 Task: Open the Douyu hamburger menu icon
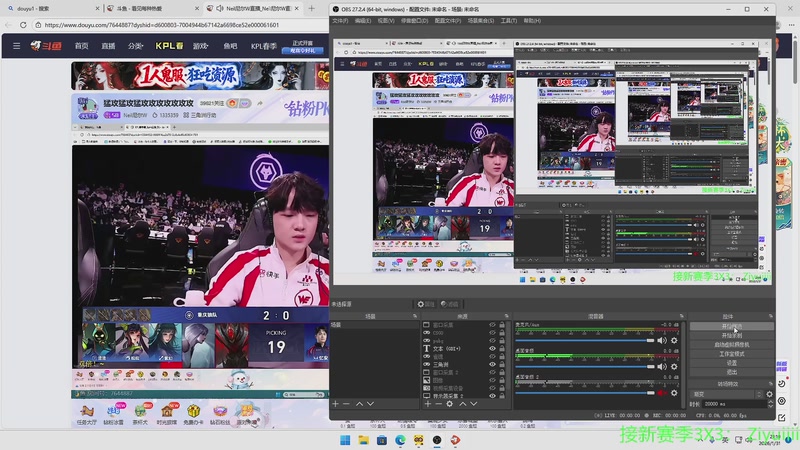click(16, 46)
